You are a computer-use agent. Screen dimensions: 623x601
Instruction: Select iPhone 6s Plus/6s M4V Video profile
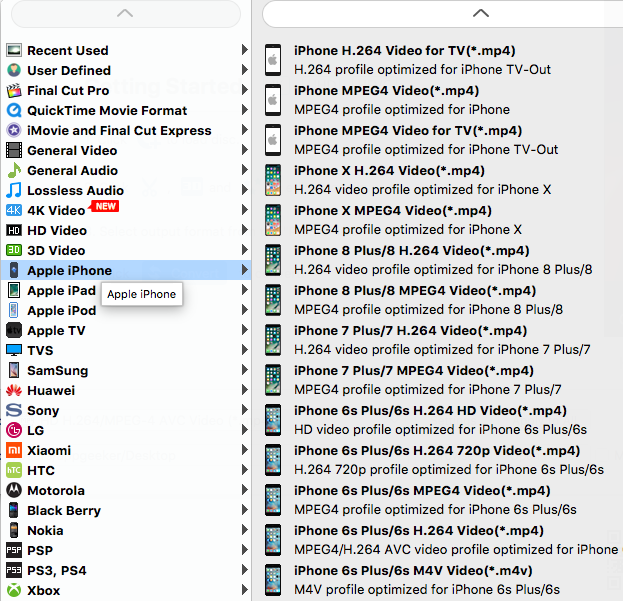click(x=413, y=571)
